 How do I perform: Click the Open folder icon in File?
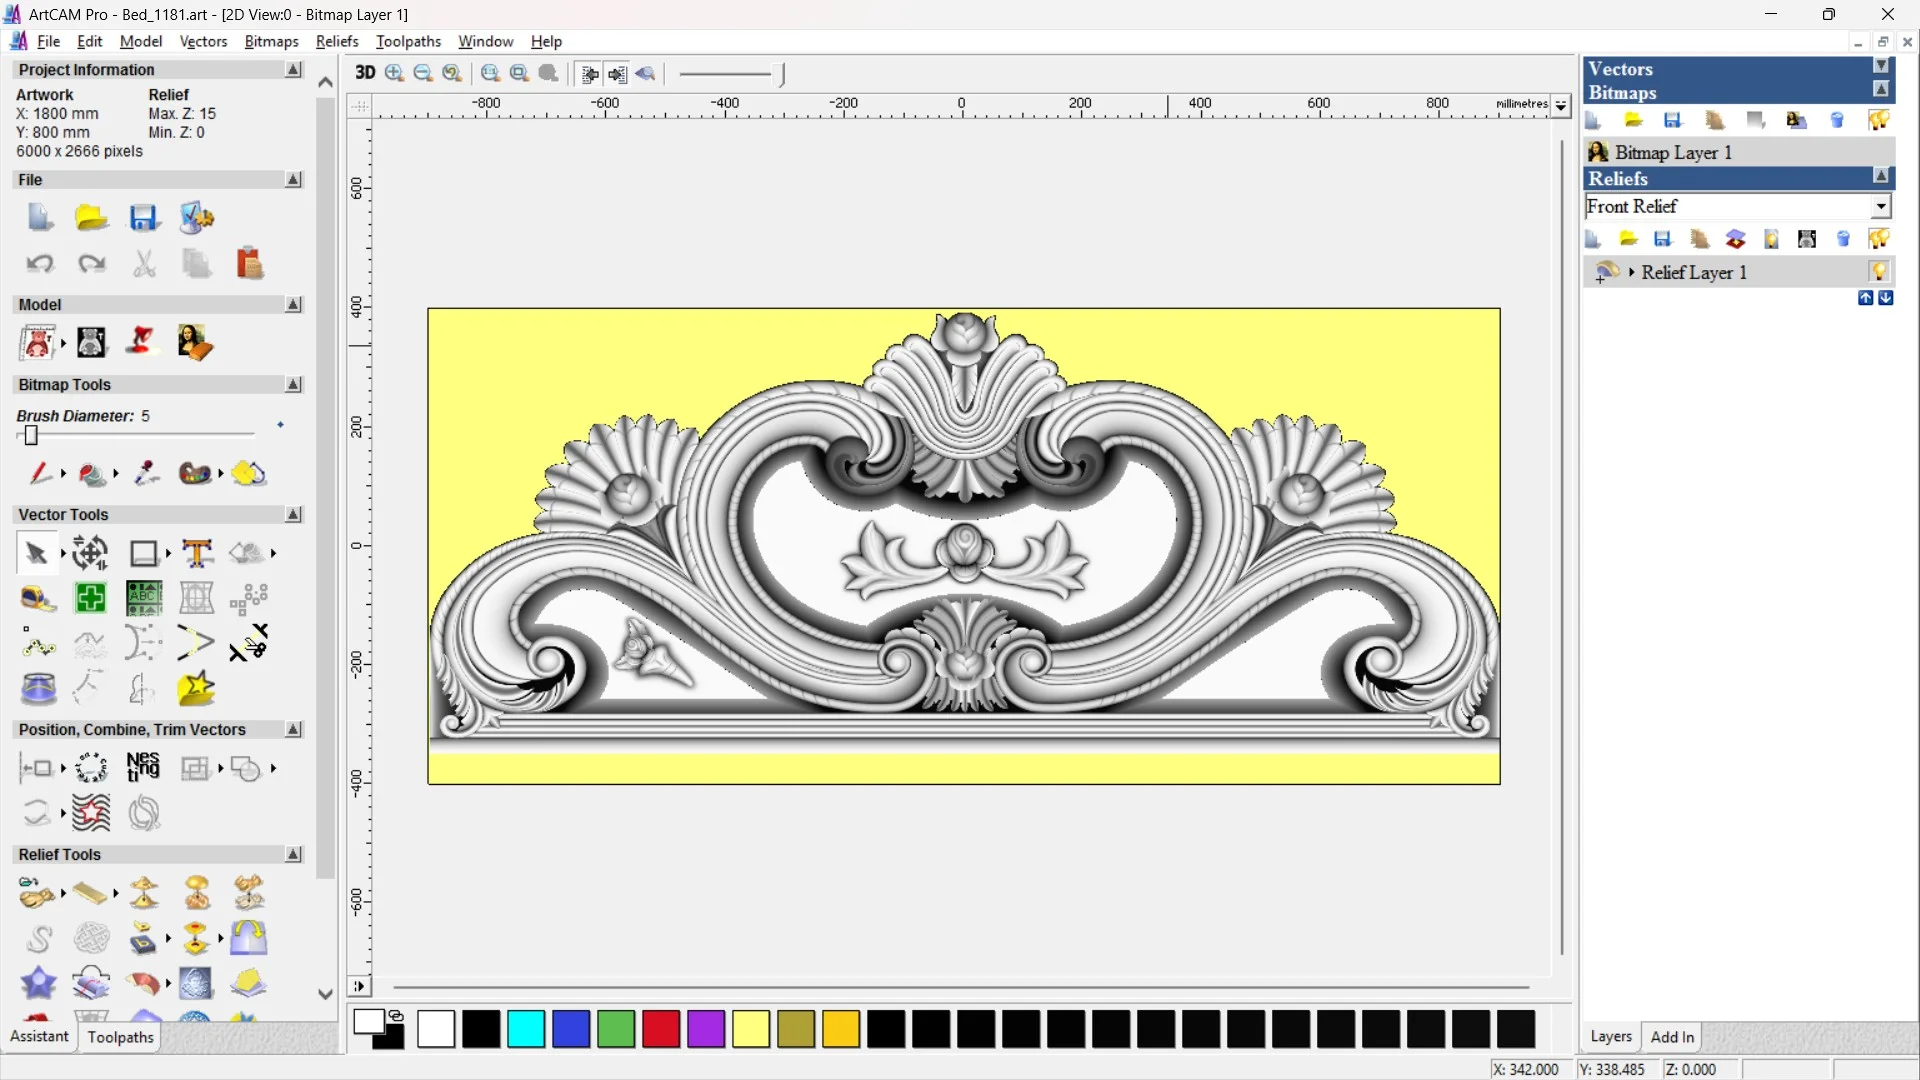click(x=91, y=218)
